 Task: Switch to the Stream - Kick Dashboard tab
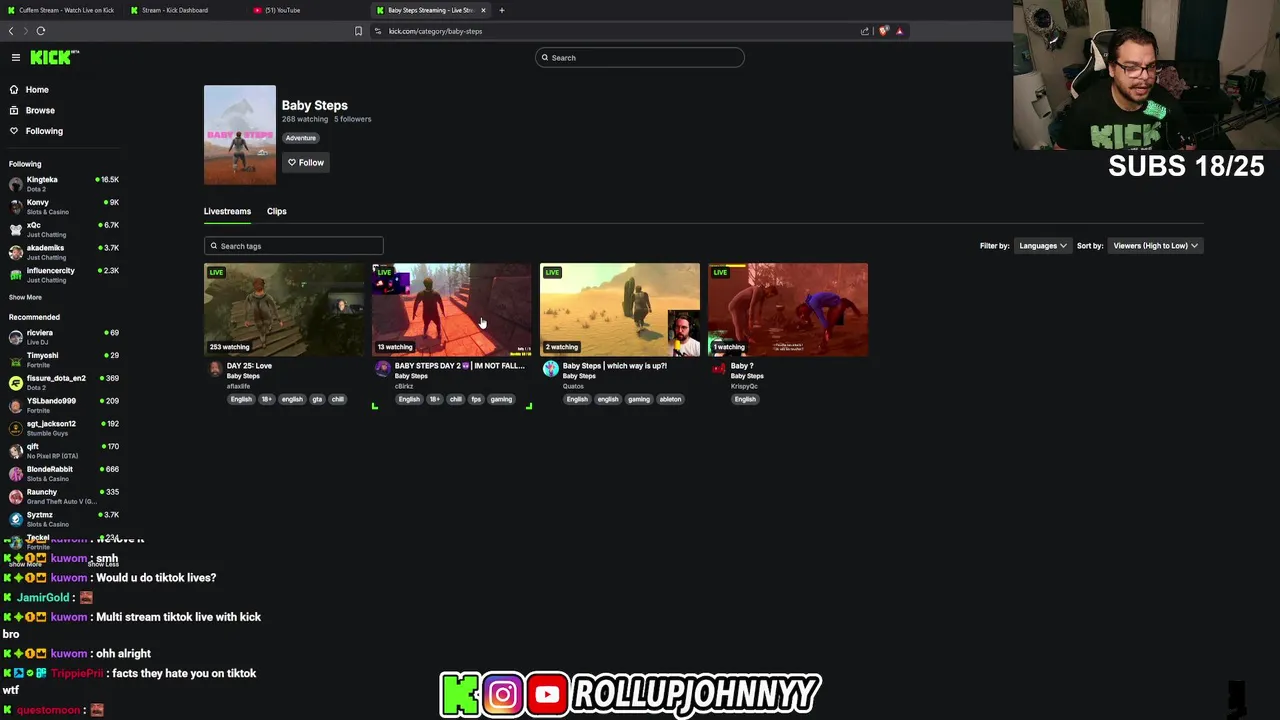pos(175,10)
